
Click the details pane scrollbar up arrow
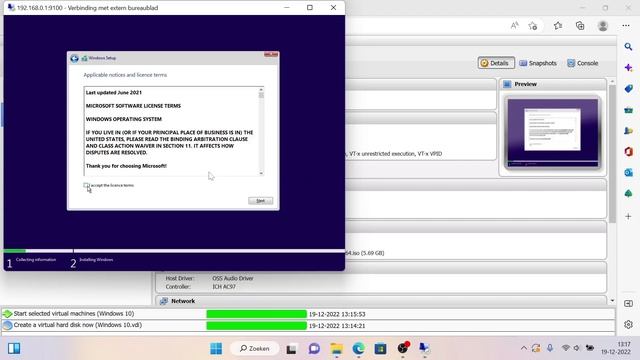click(612, 82)
